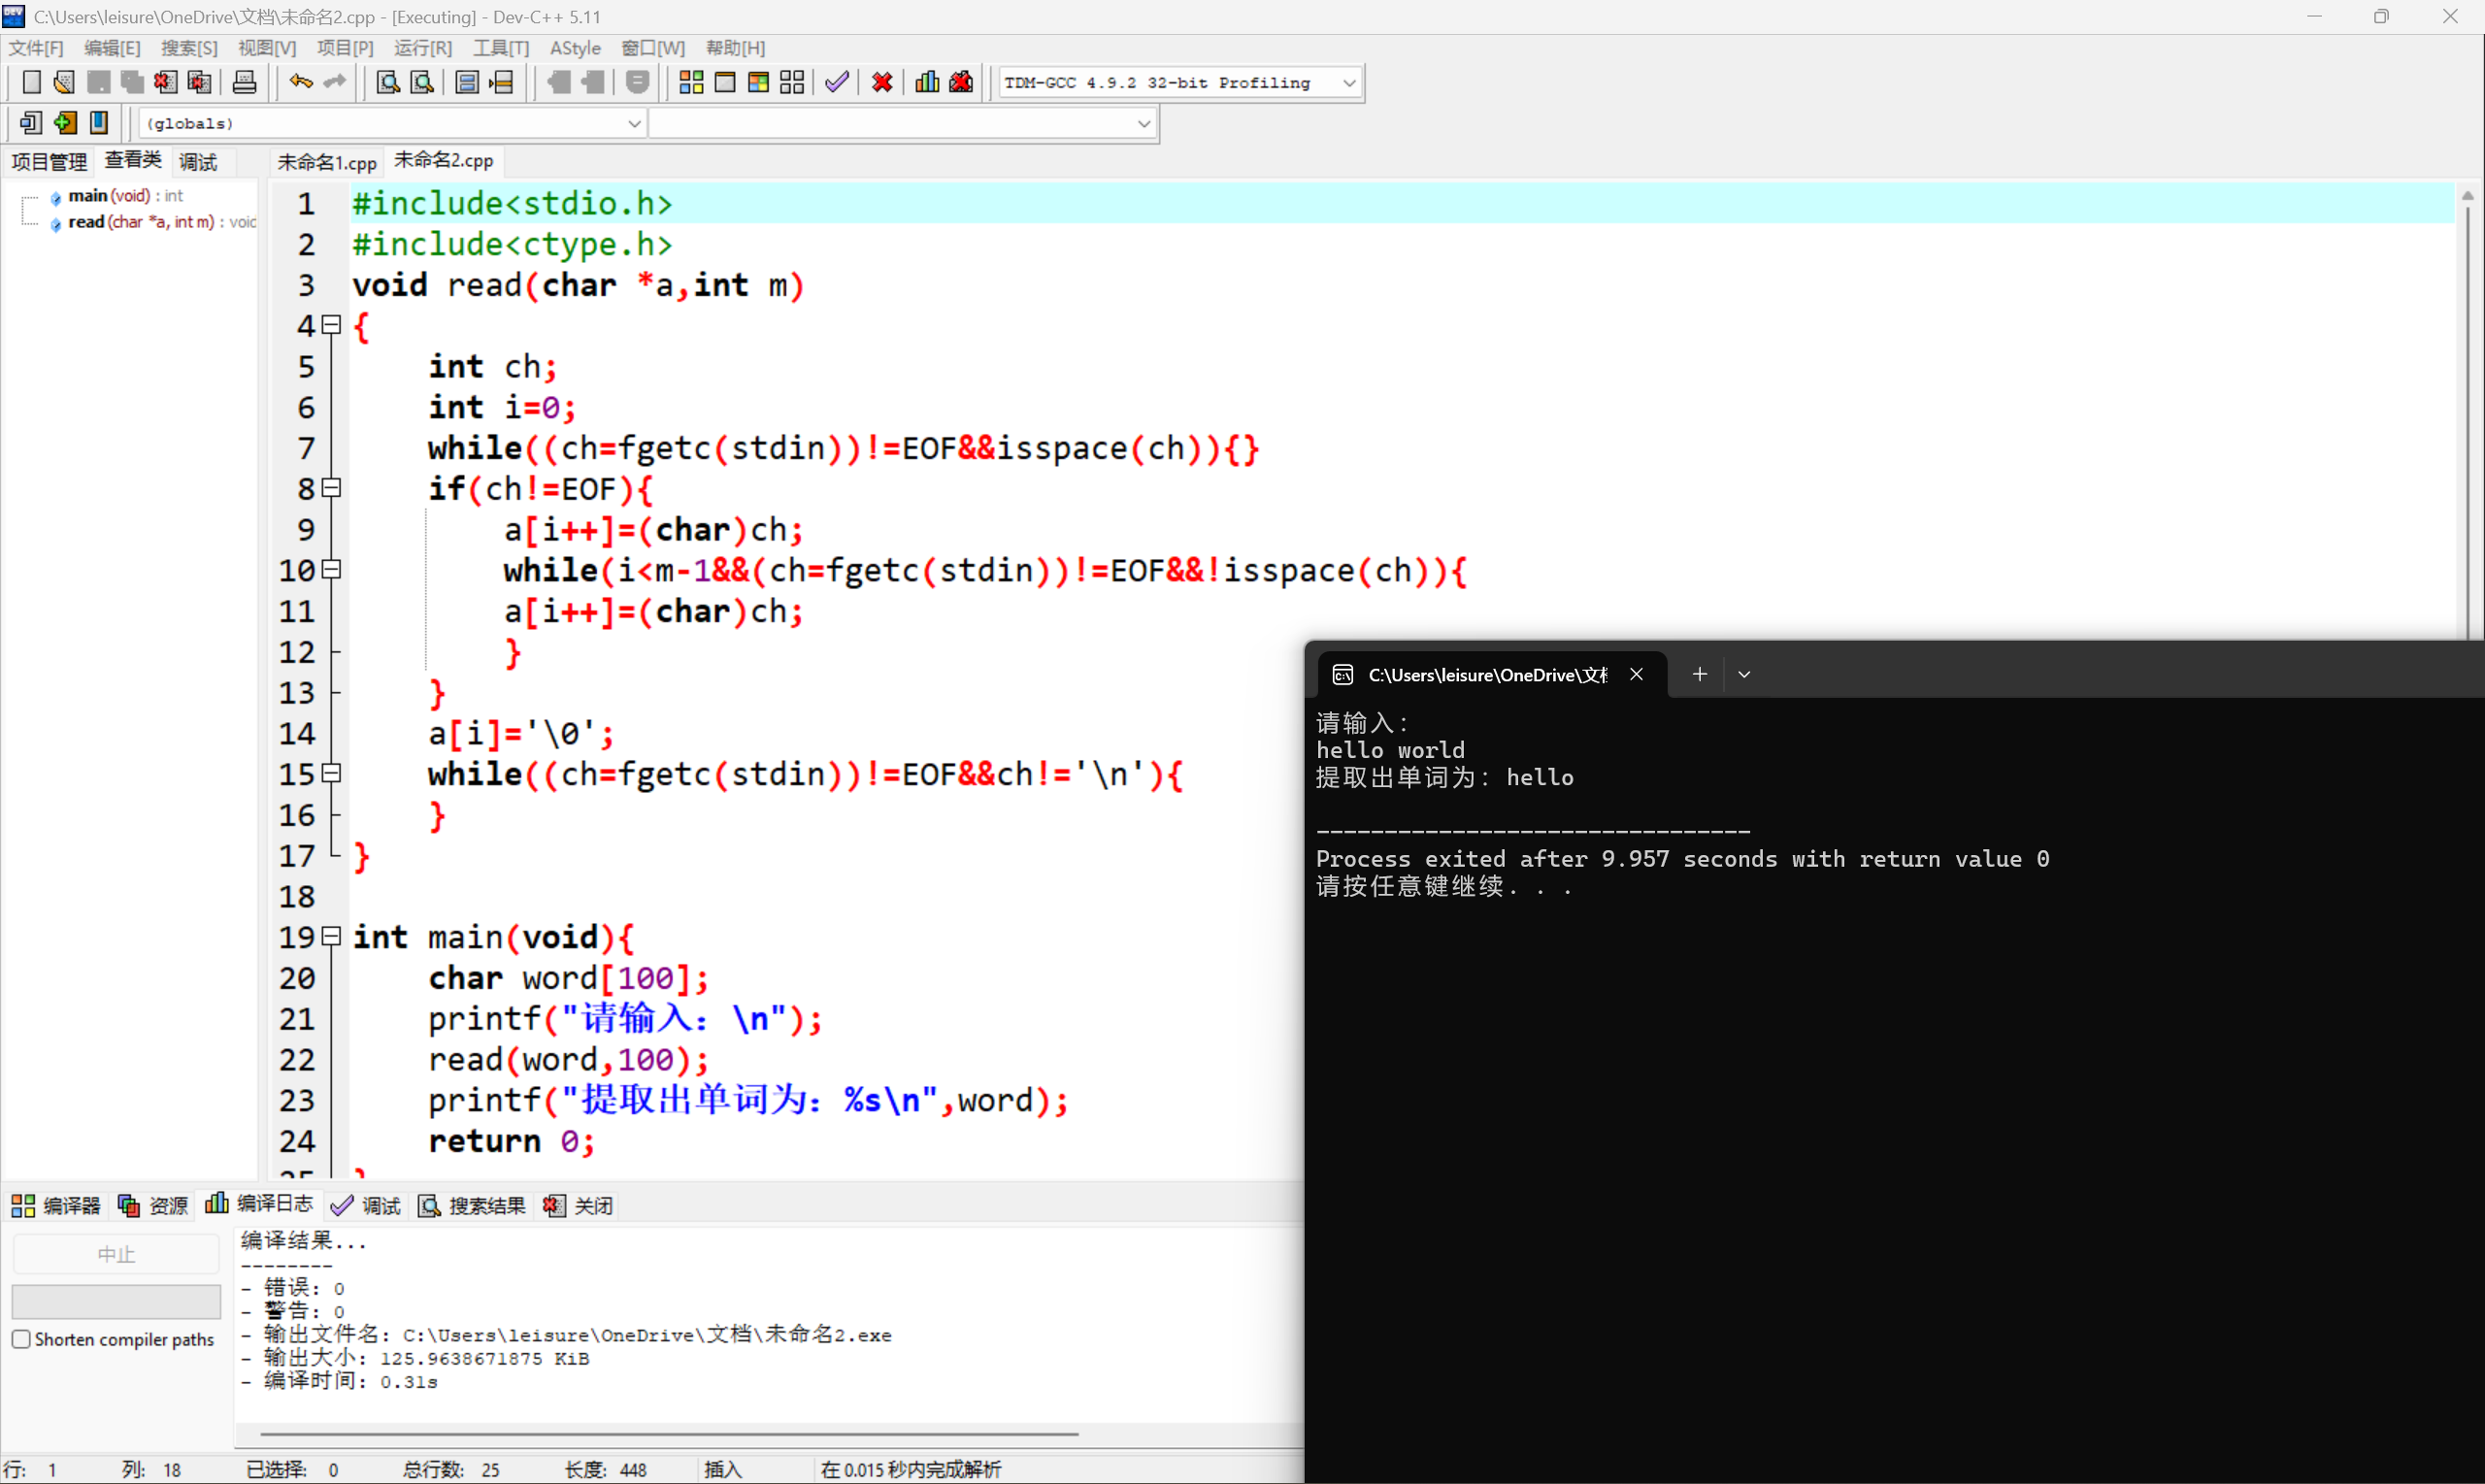The width and height of the screenshot is (2485, 1484).
Task: Enable the Shorten compiler paths checkbox
Action: (22, 1339)
